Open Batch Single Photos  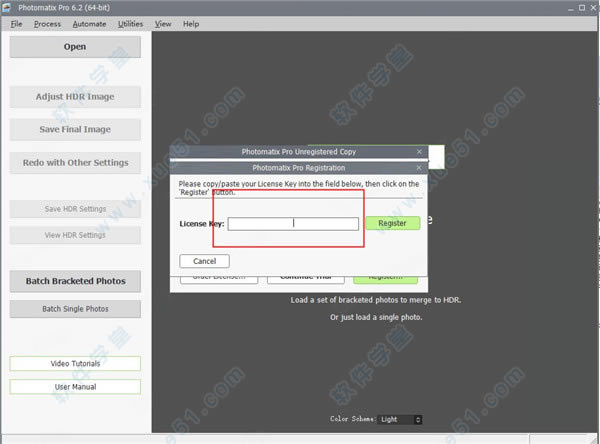pos(75,309)
